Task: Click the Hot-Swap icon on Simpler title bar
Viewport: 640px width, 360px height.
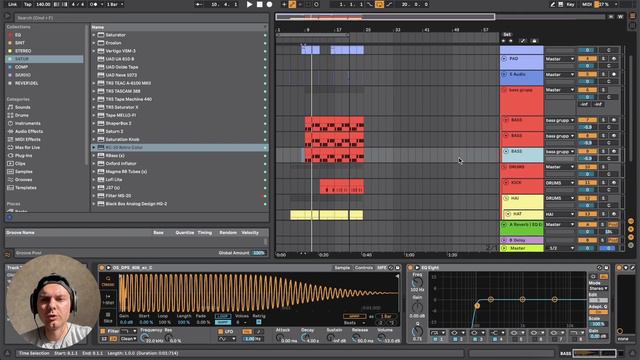Action: tap(391, 268)
